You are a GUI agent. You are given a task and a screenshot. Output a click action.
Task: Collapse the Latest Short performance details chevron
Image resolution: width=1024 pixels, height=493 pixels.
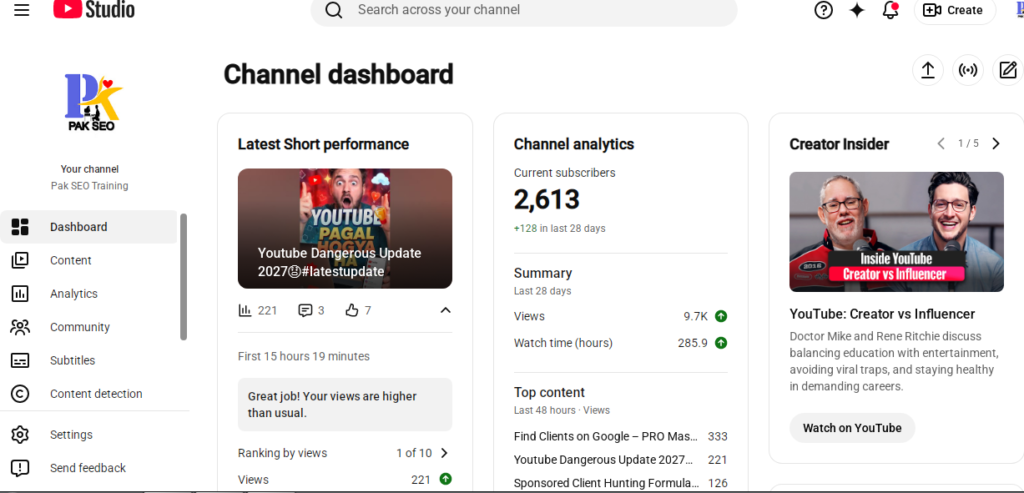[445, 310]
